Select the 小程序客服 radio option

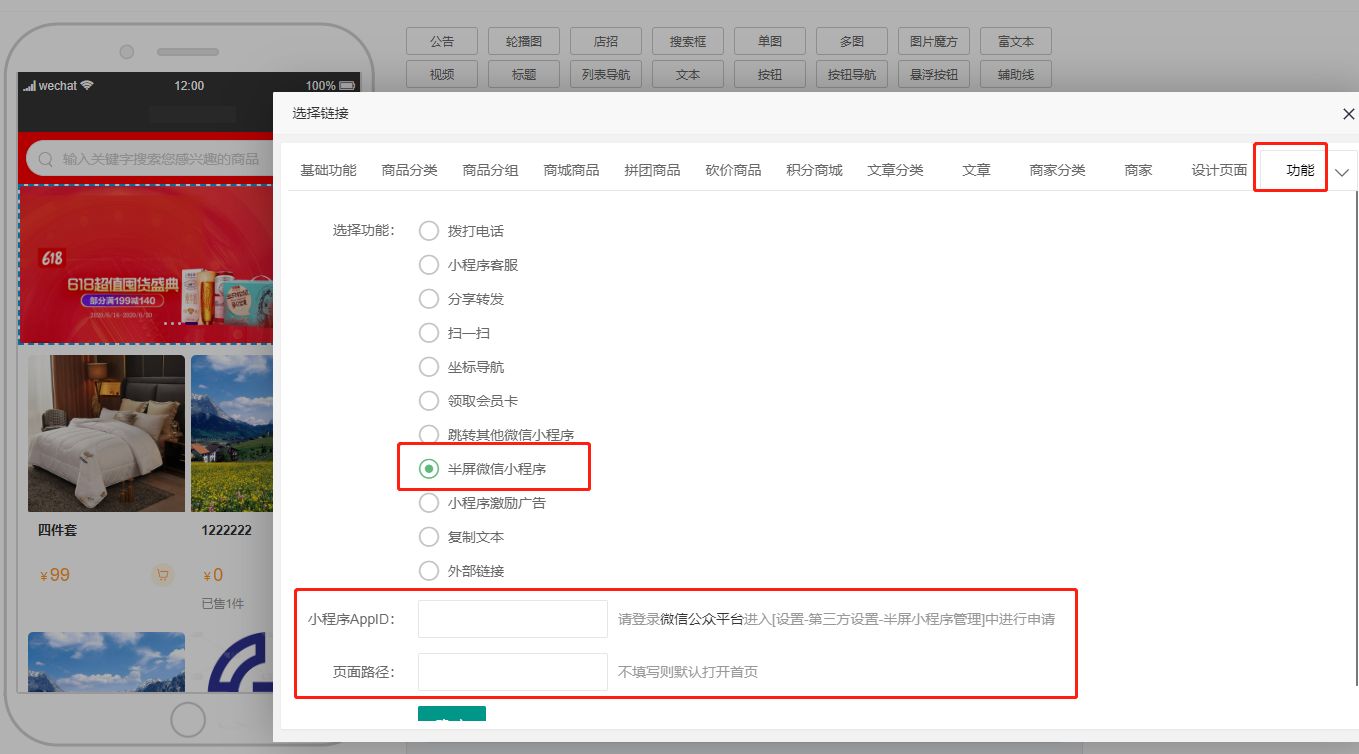[x=429, y=265]
